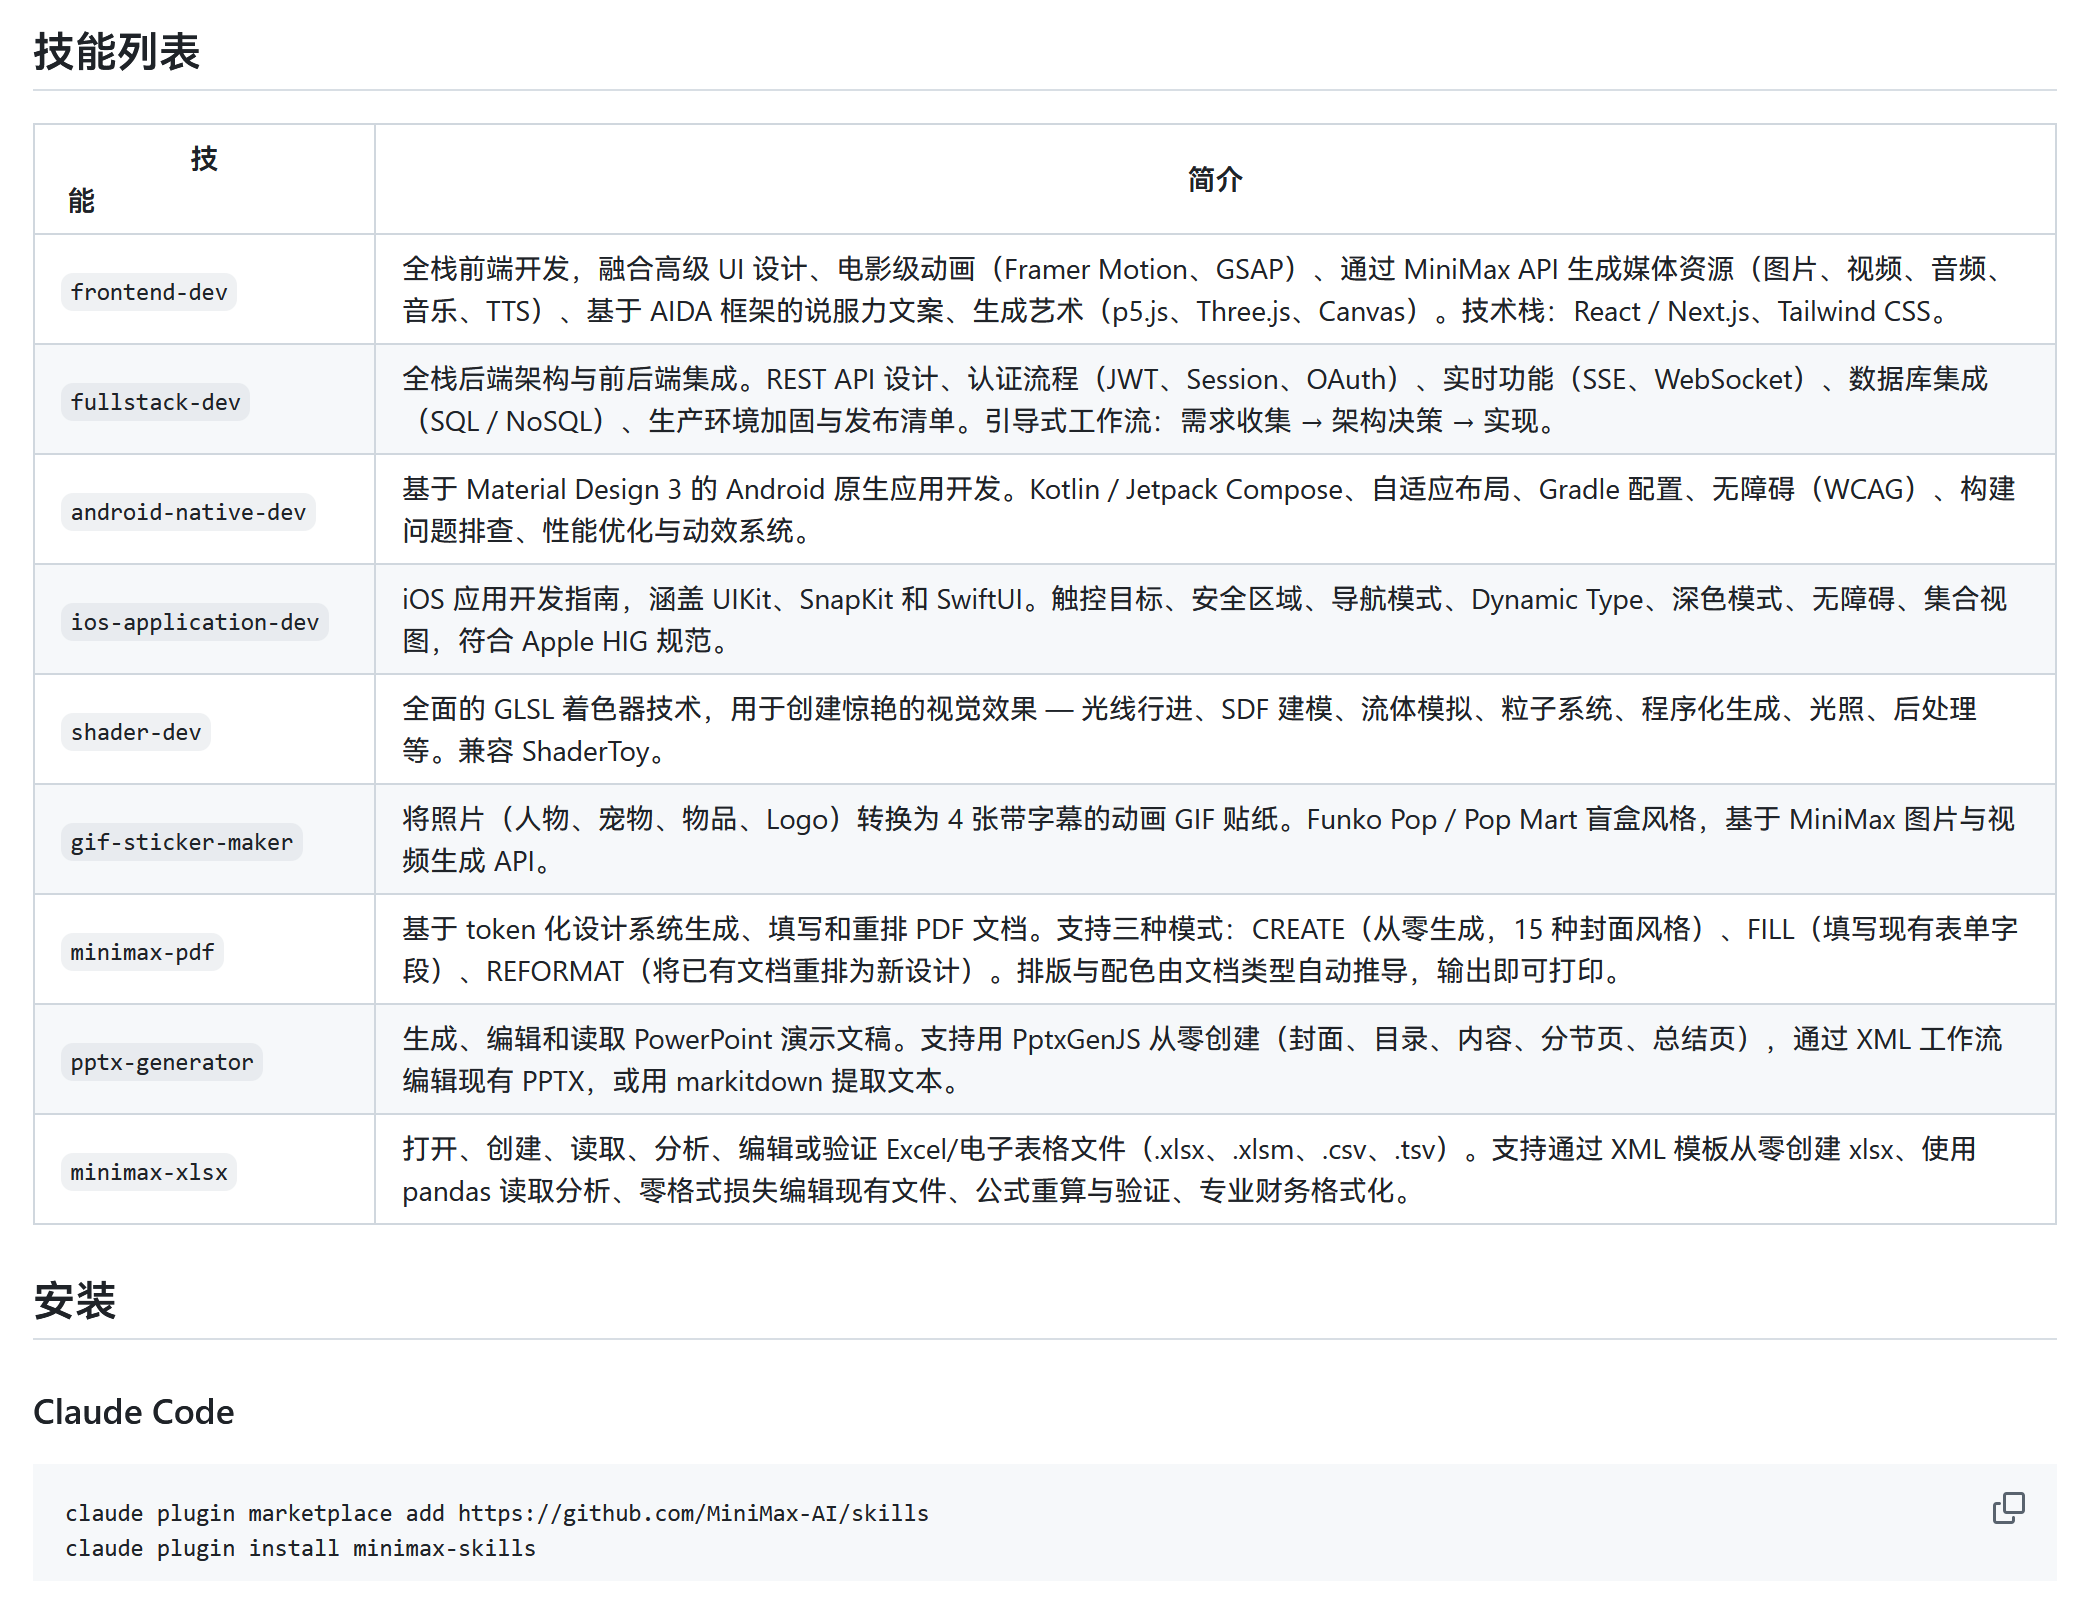This screenshot has height=1604, width=2085.
Task: Click the 技能列表 heading
Action: pos(117,52)
